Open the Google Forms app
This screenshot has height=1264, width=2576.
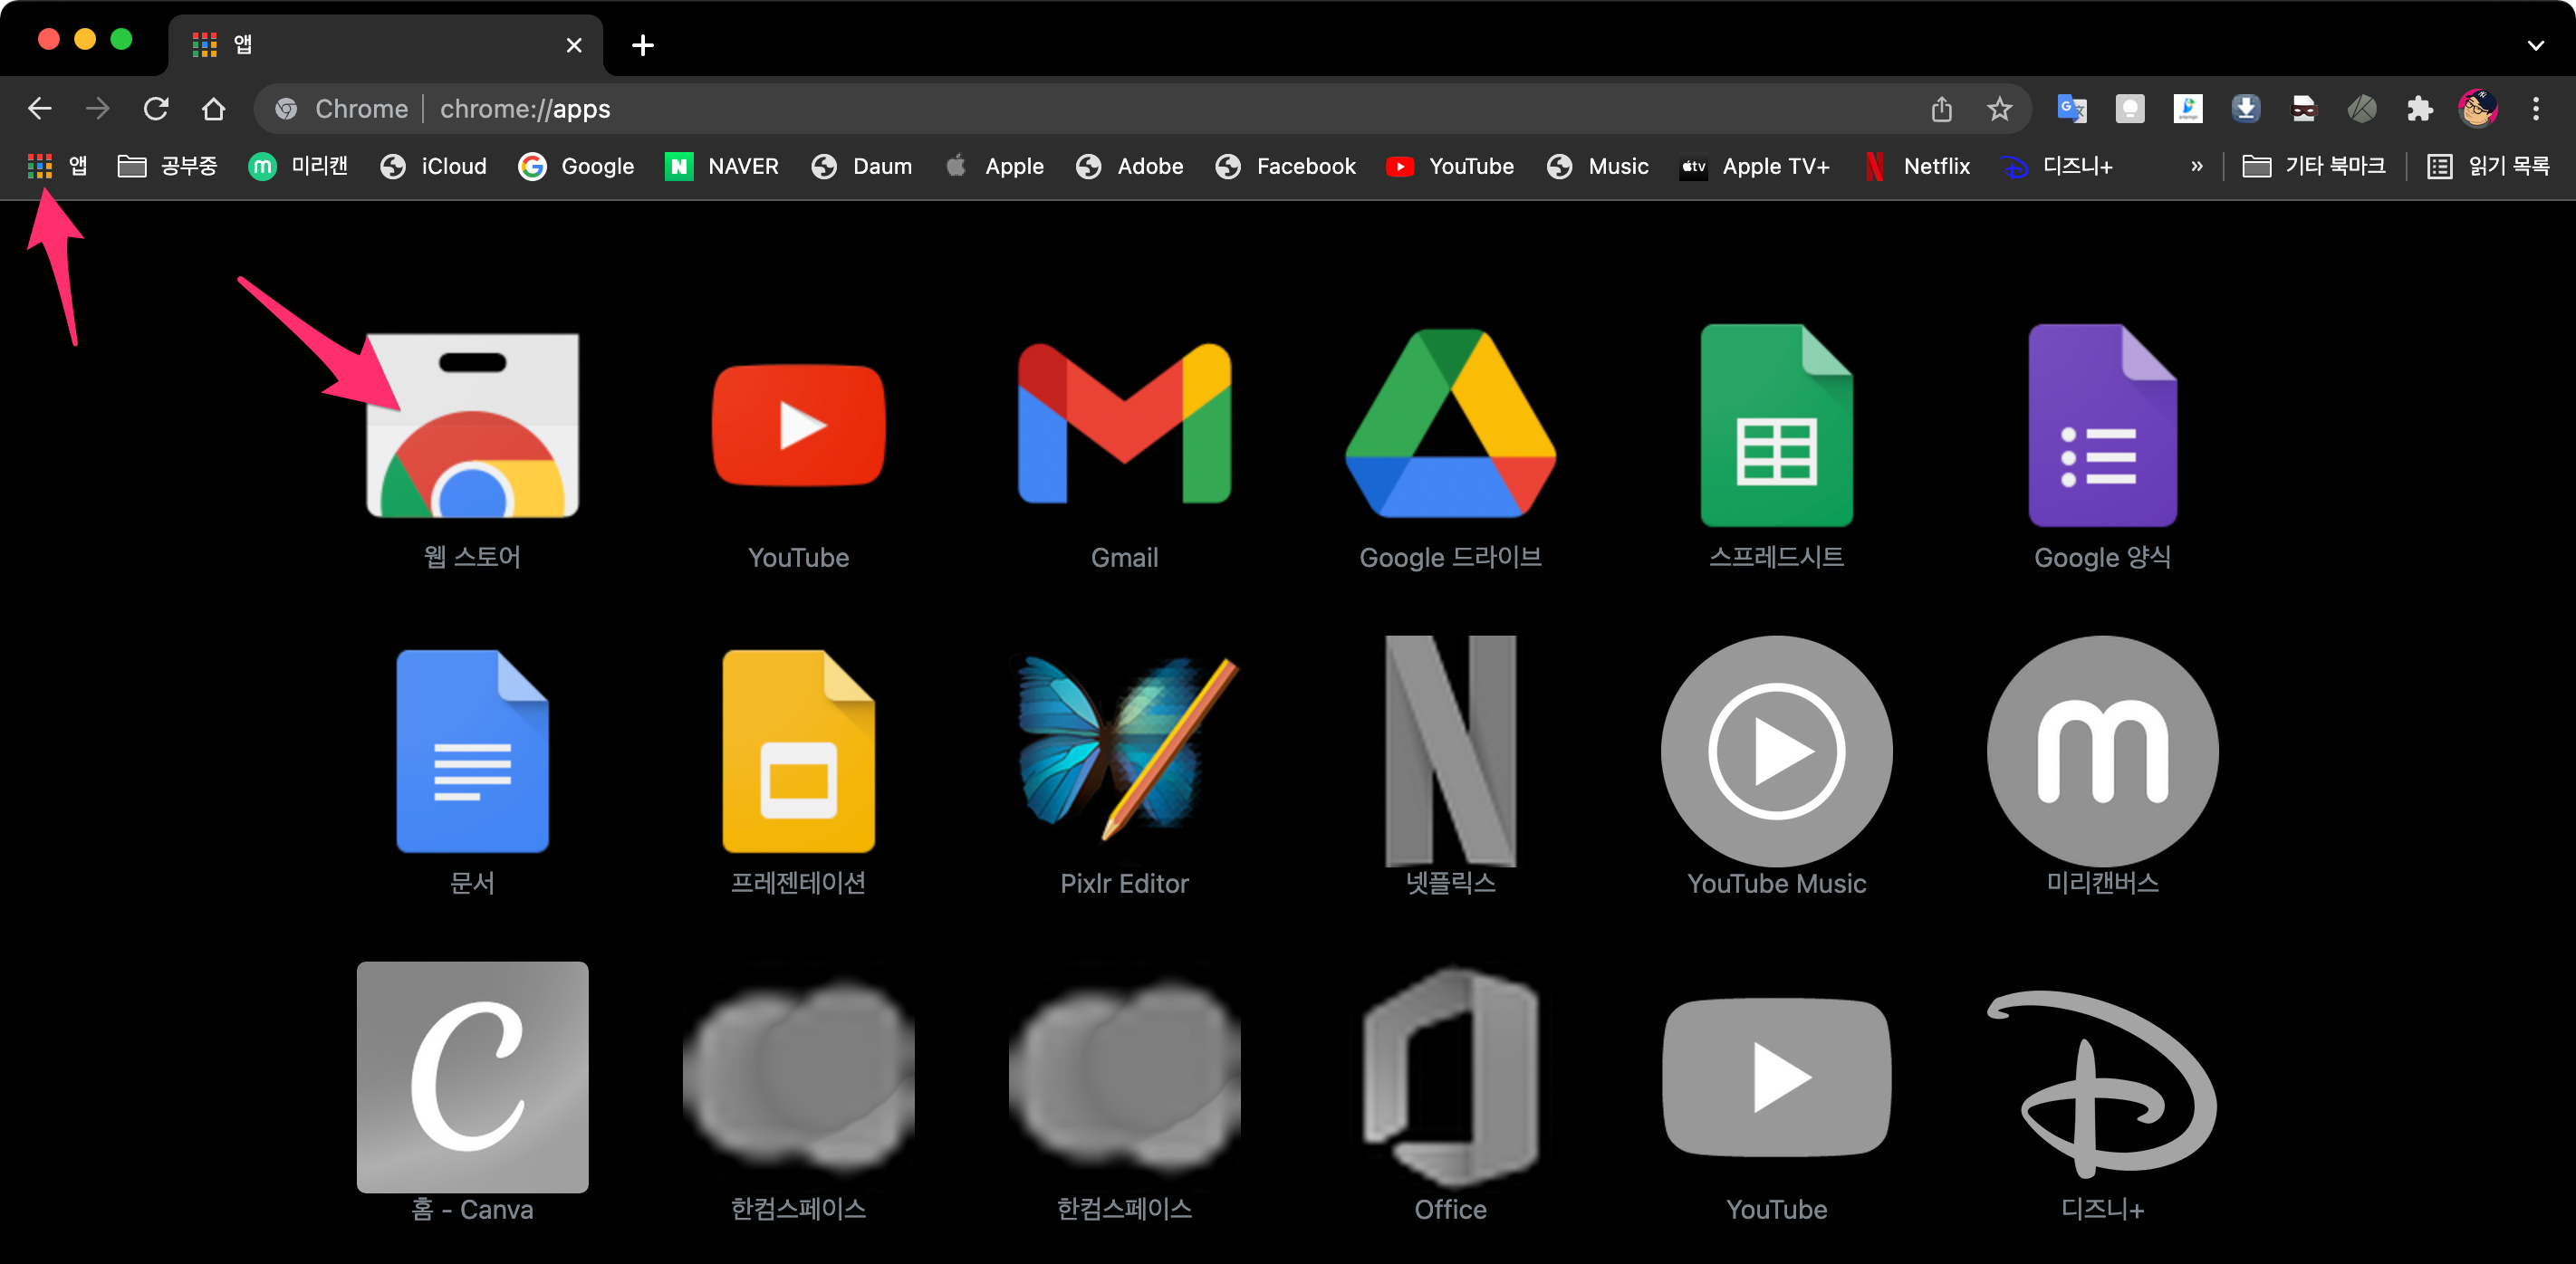tap(2102, 425)
